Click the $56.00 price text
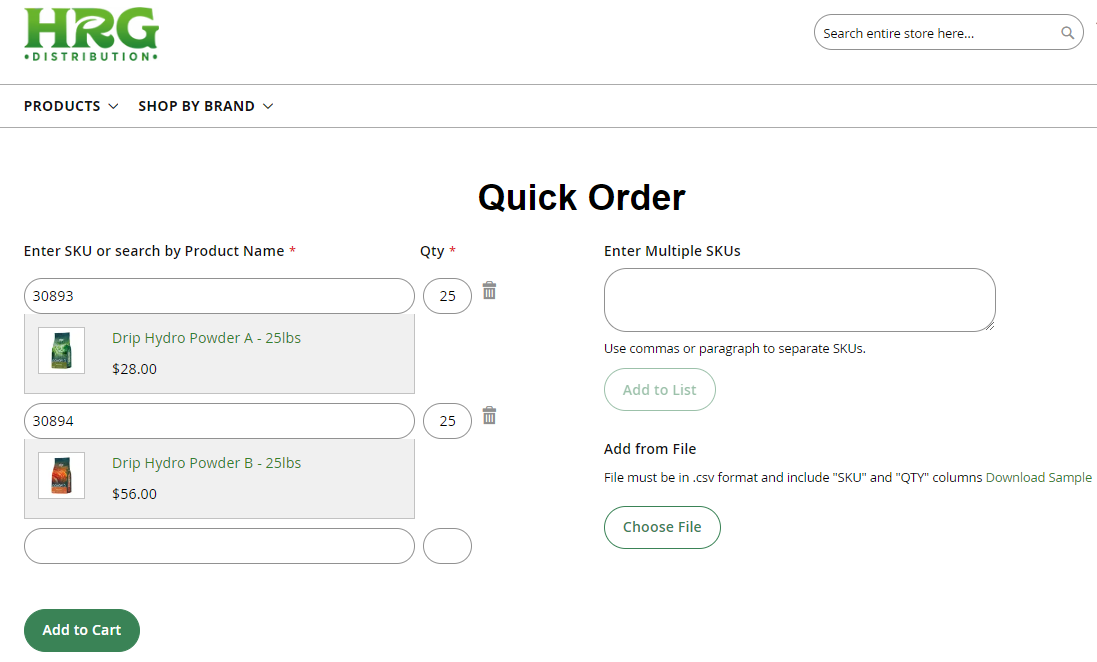The height and width of the screenshot is (662, 1097). [134, 494]
